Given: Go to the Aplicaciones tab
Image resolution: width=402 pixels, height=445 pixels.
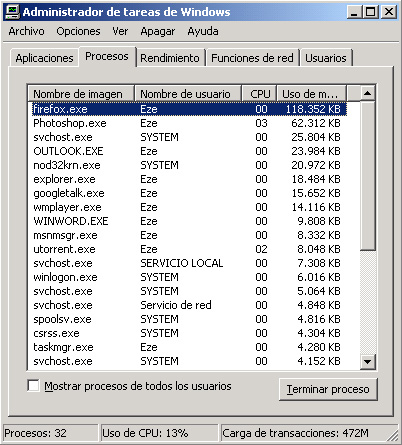Looking at the screenshot, I should [x=44, y=58].
